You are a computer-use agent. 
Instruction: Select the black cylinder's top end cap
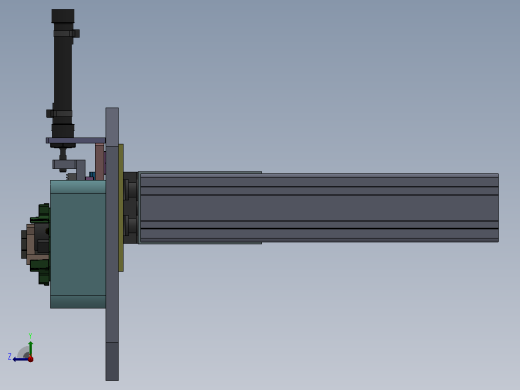[63, 16]
